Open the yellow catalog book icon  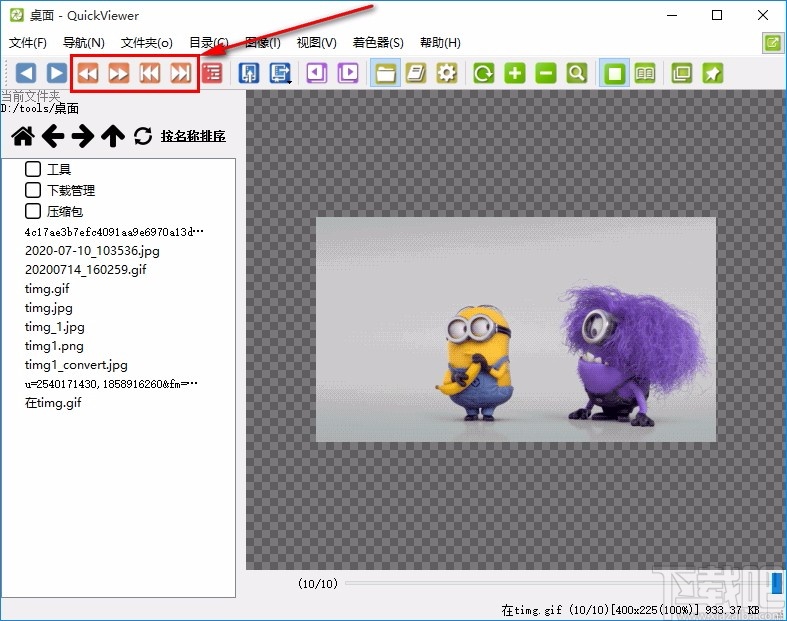pos(416,73)
